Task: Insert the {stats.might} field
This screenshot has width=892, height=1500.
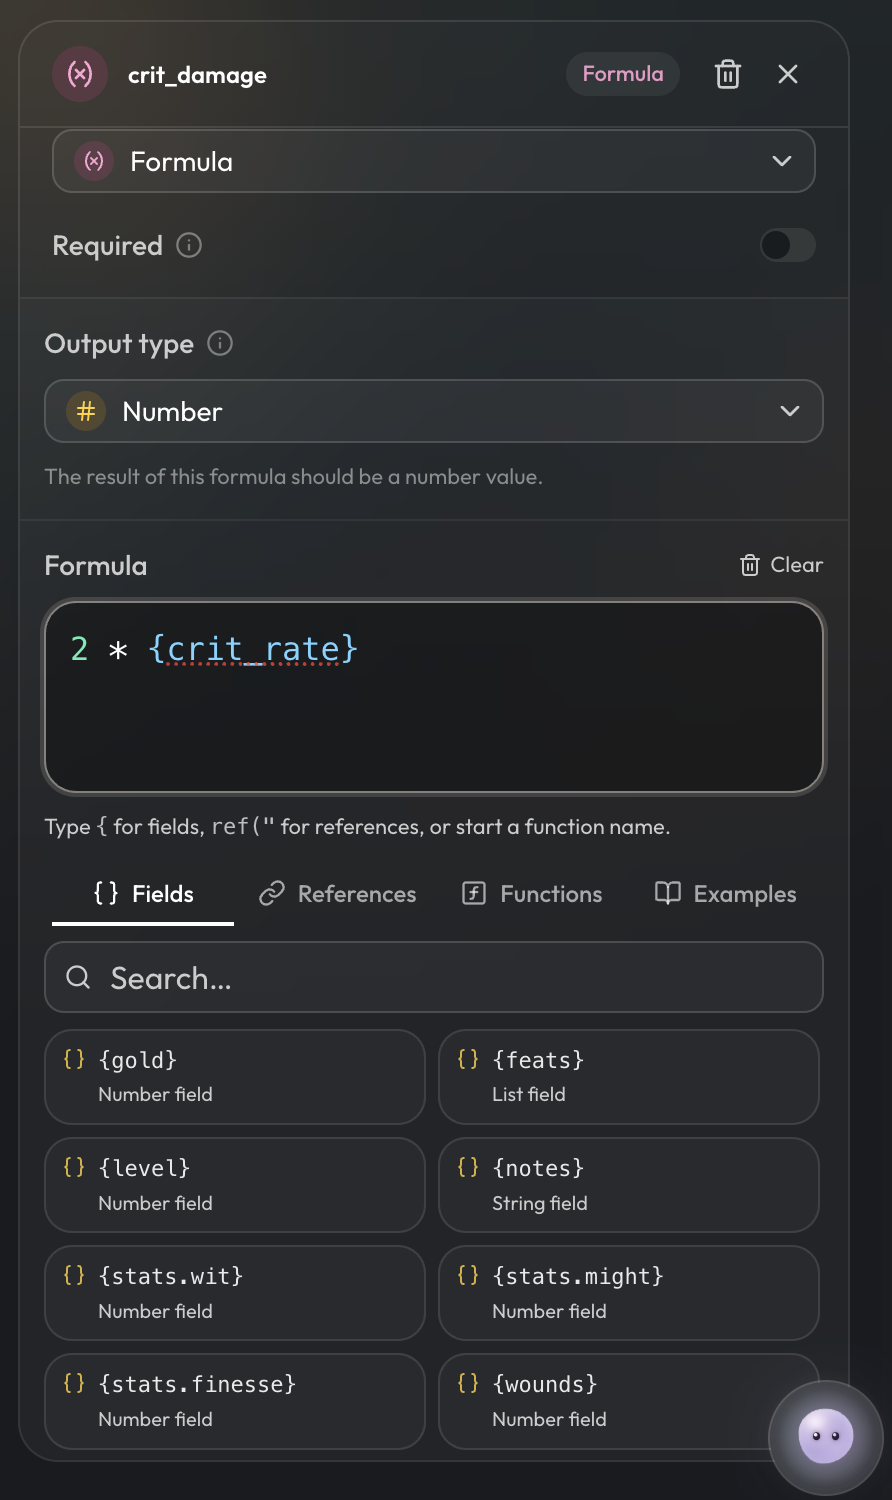Action: coord(629,1293)
